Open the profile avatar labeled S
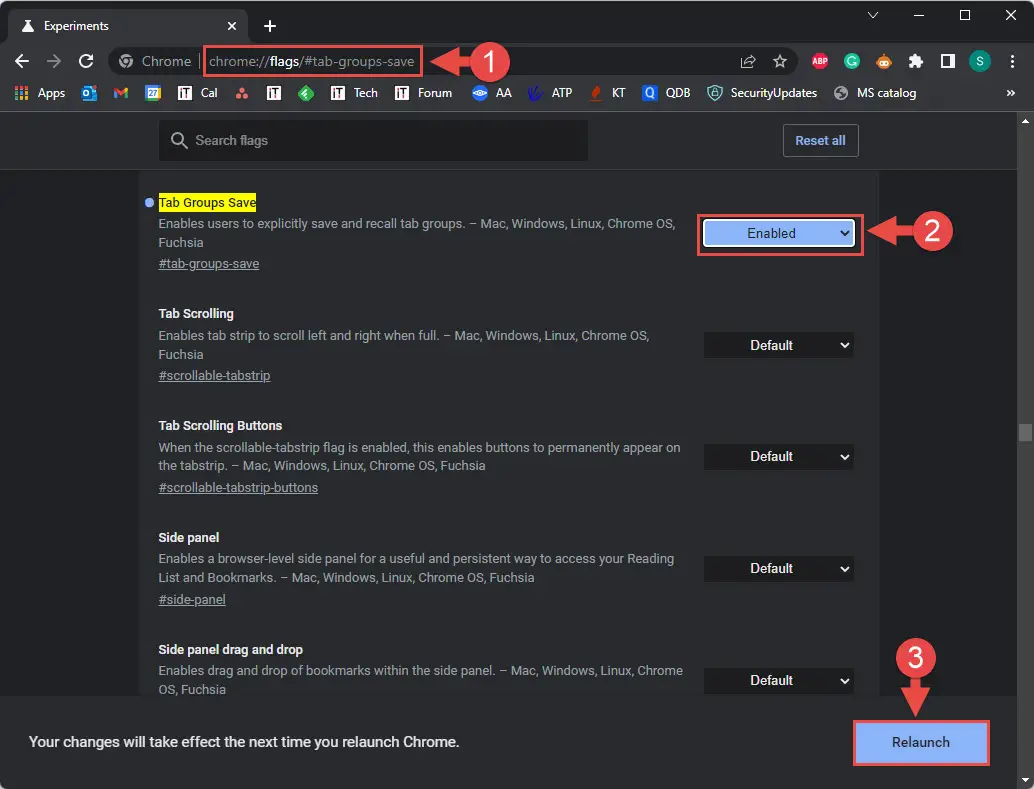The height and width of the screenshot is (789, 1034). pos(980,61)
